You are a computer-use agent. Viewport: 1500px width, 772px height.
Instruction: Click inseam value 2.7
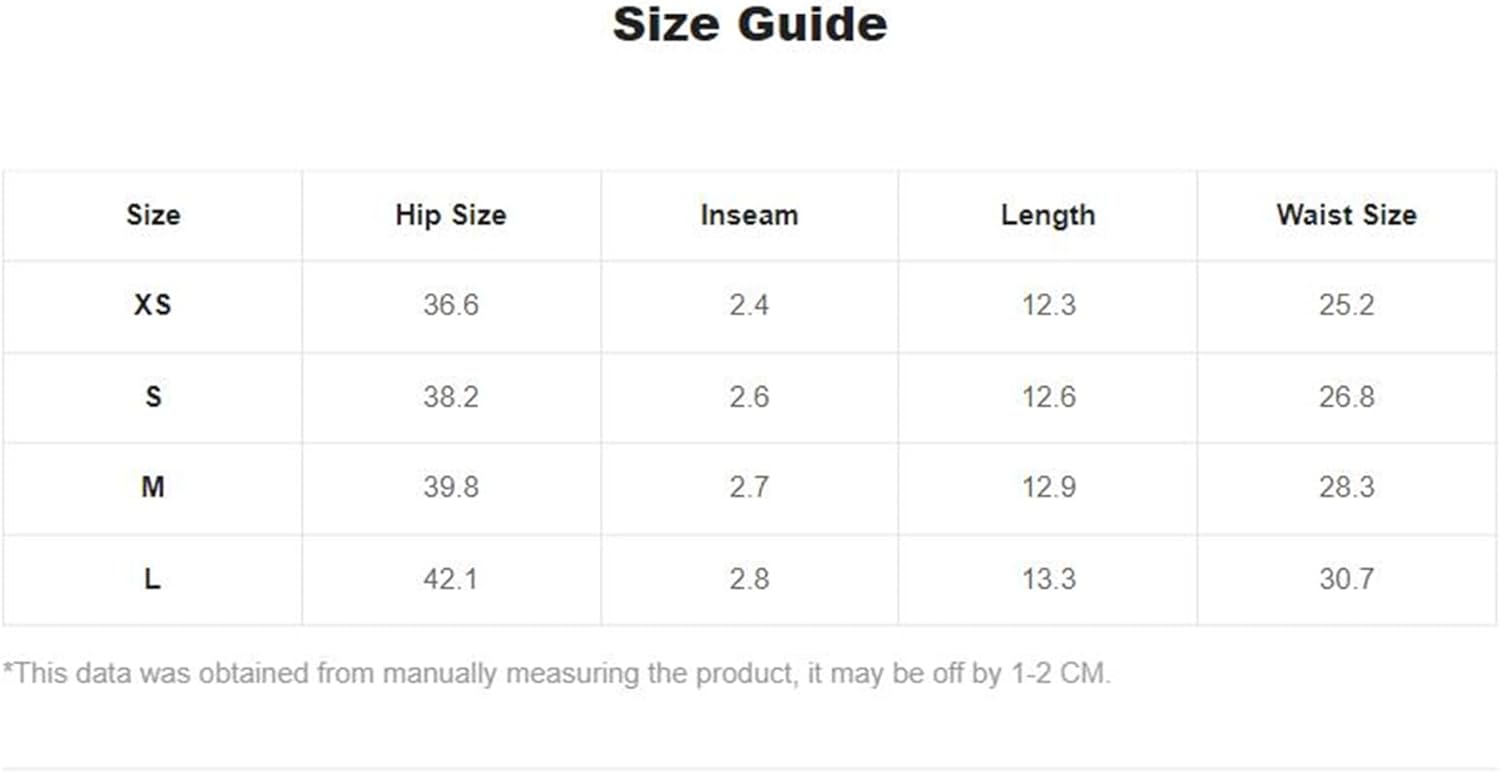pyautogui.click(x=749, y=487)
